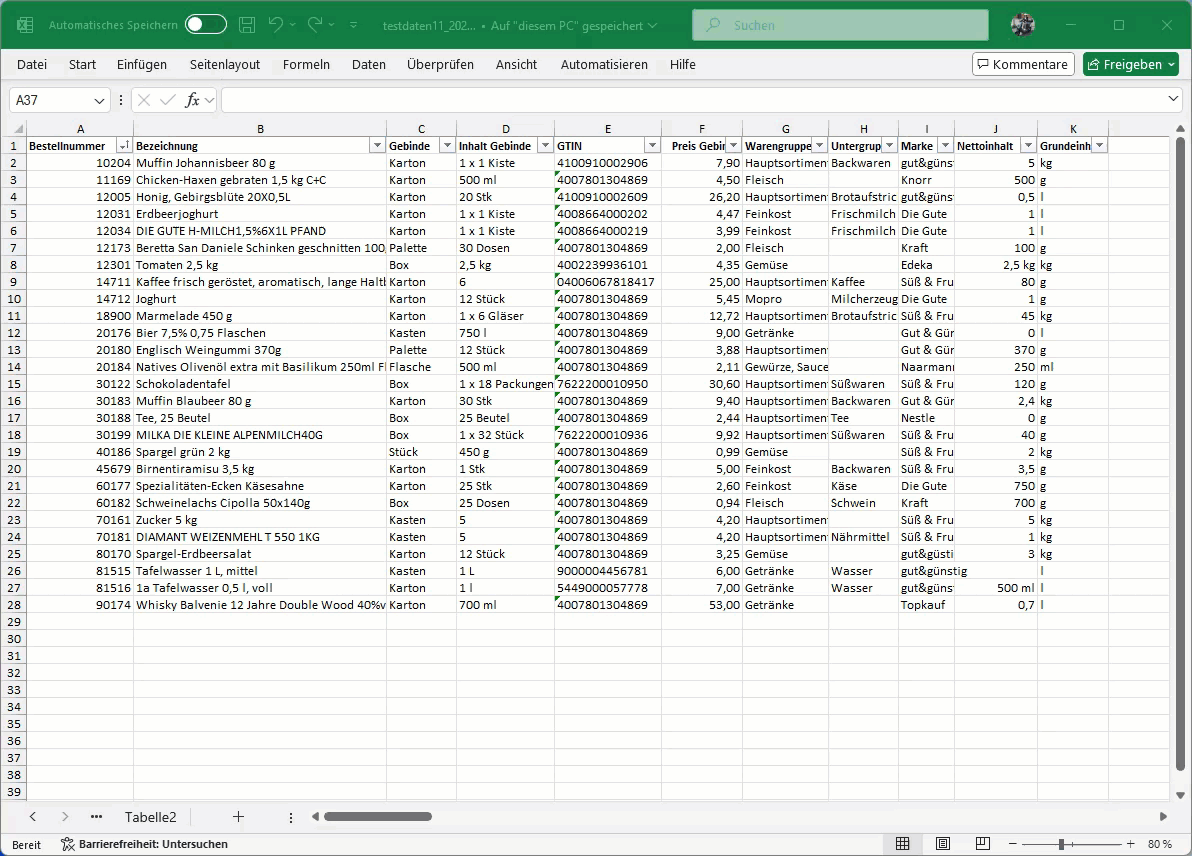Click the insert function fx icon
Screen dimensions: 1192x856
(x=192, y=100)
